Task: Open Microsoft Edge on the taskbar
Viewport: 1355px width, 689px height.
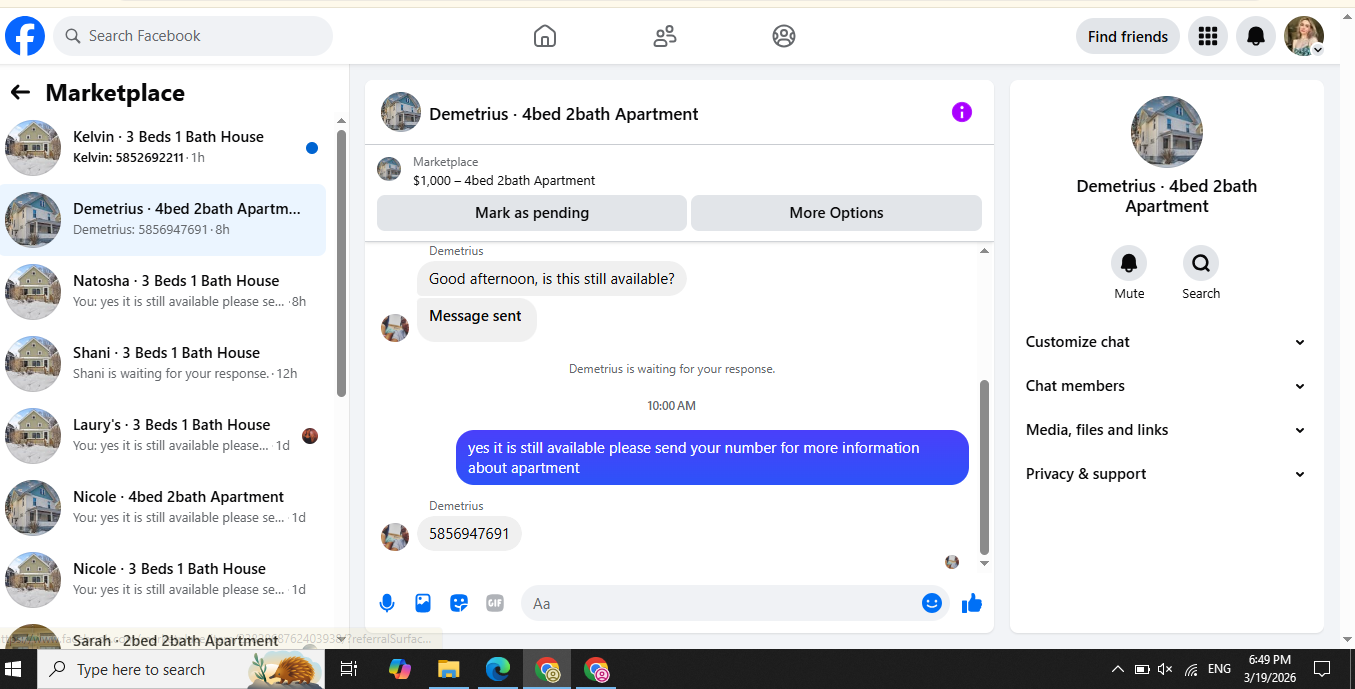Action: [497, 669]
